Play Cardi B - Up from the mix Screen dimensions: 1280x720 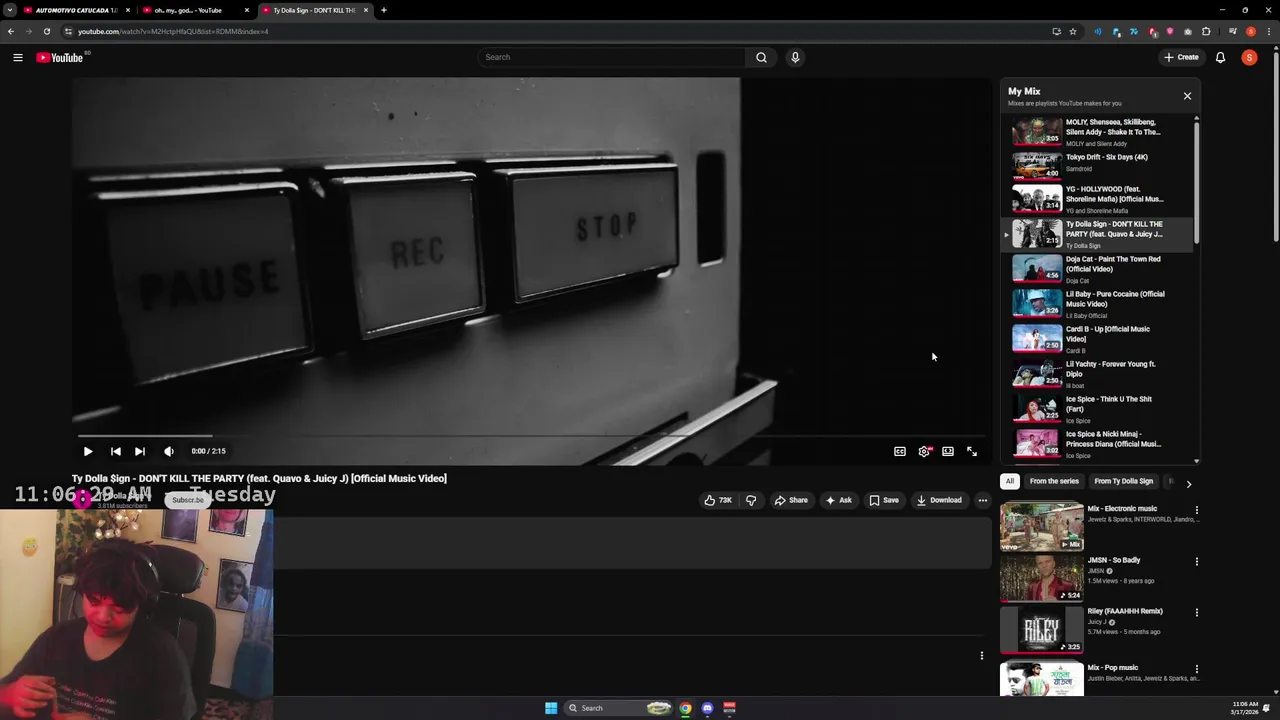tap(1098, 339)
